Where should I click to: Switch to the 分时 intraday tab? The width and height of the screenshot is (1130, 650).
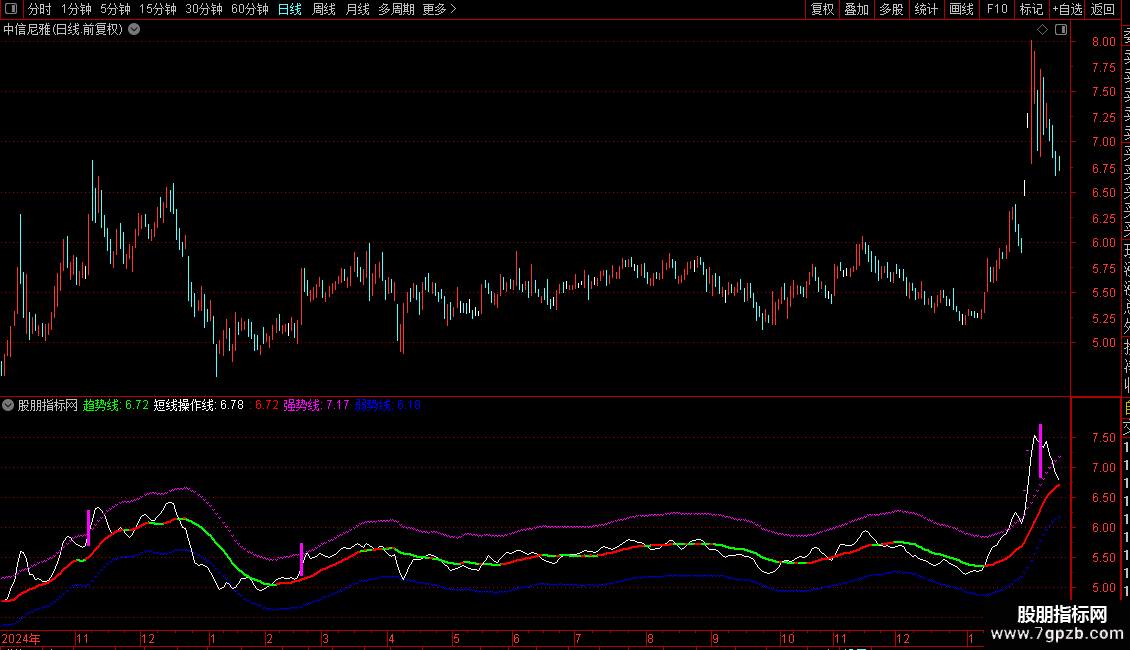[39, 9]
